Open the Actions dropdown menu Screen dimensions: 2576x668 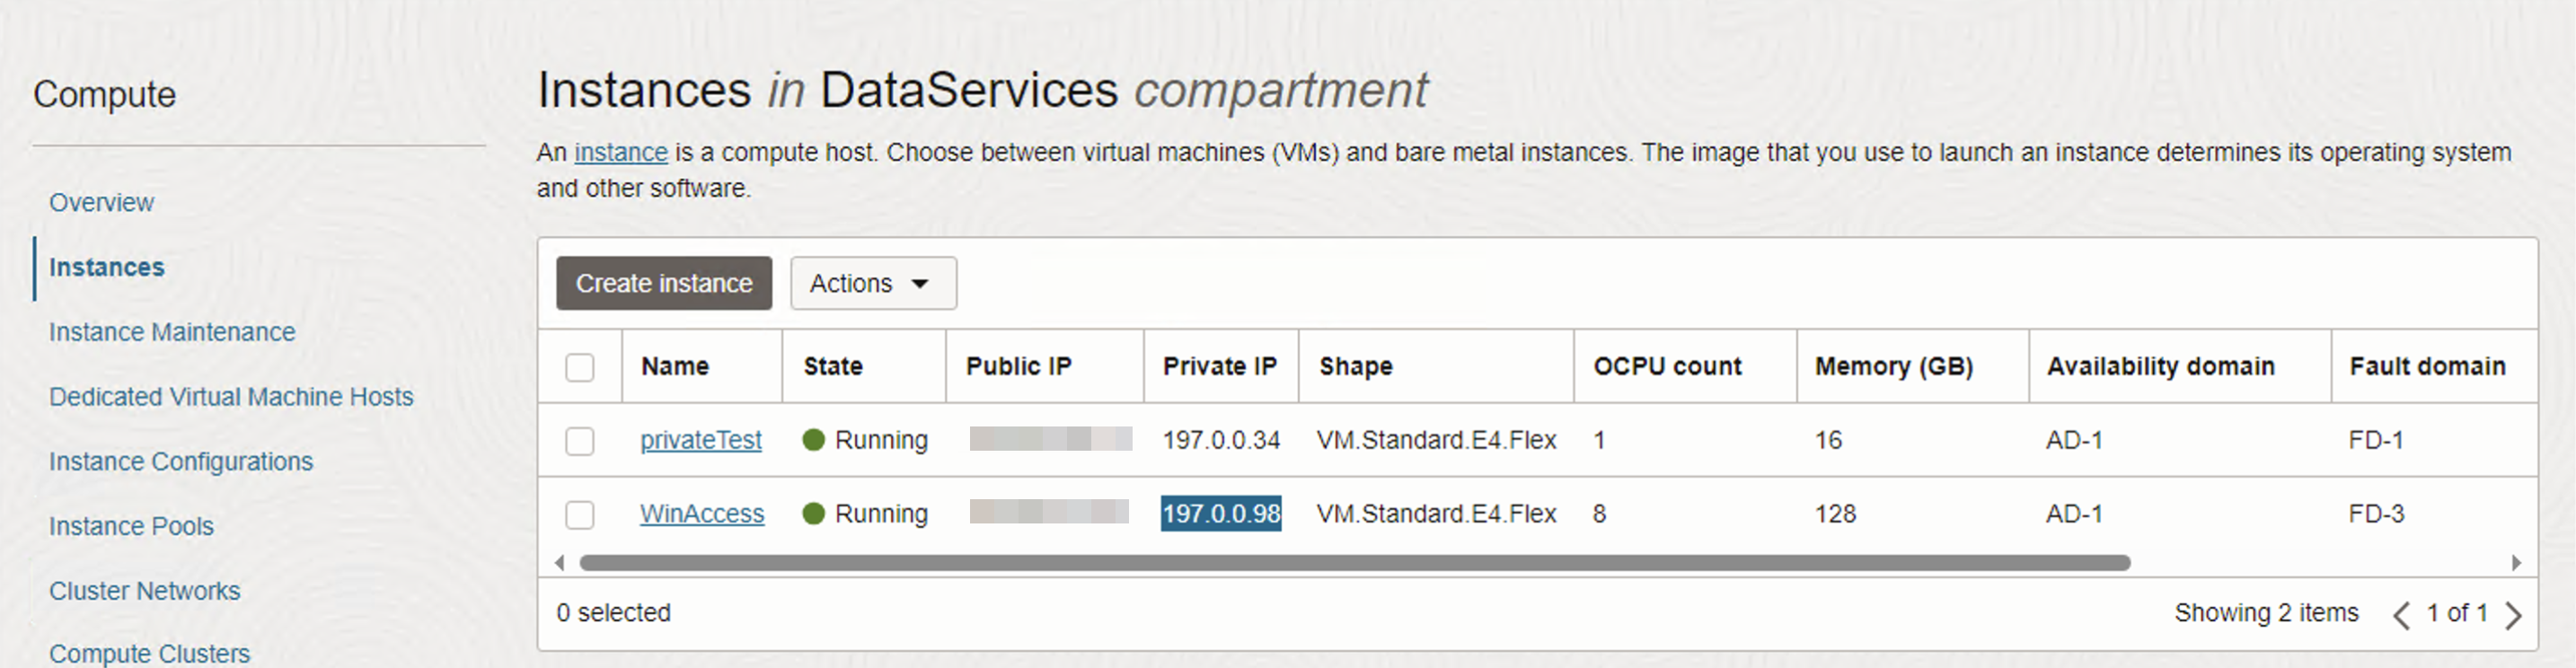(872, 284)
